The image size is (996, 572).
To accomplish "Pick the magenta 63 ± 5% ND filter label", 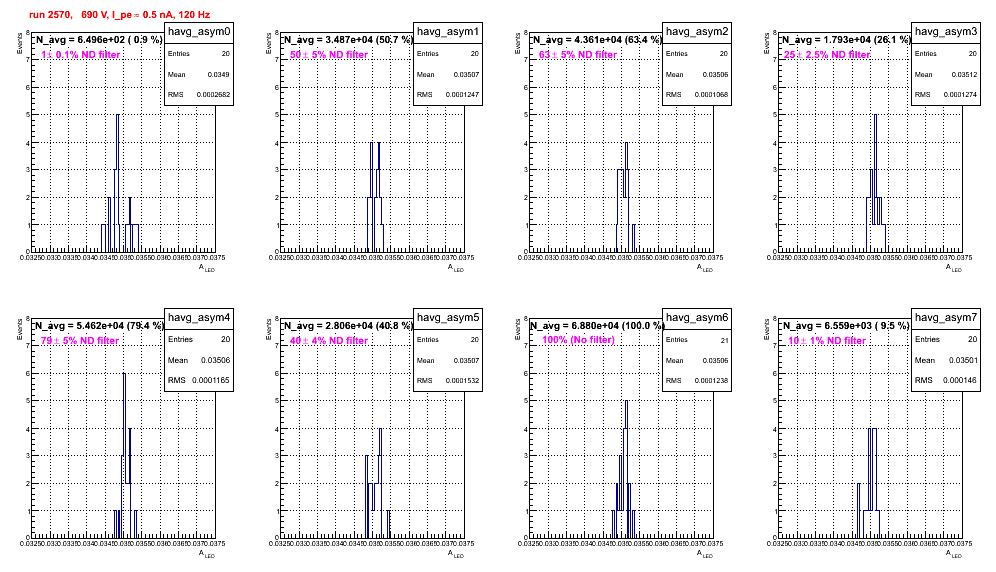I will click(578, 55).
